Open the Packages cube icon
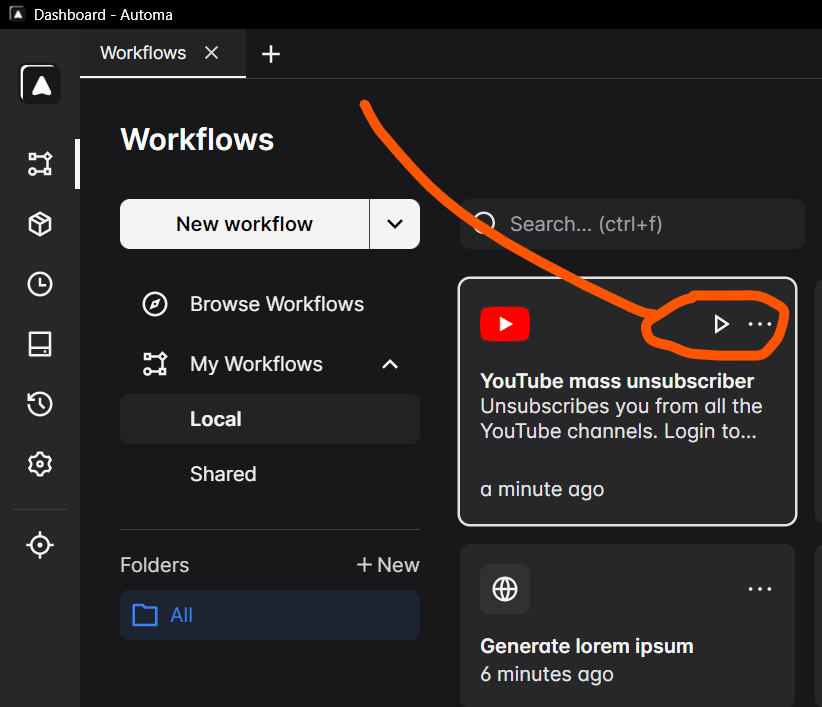Image resolution: width=822 pixels, height=707 pixels. point(40,224)
